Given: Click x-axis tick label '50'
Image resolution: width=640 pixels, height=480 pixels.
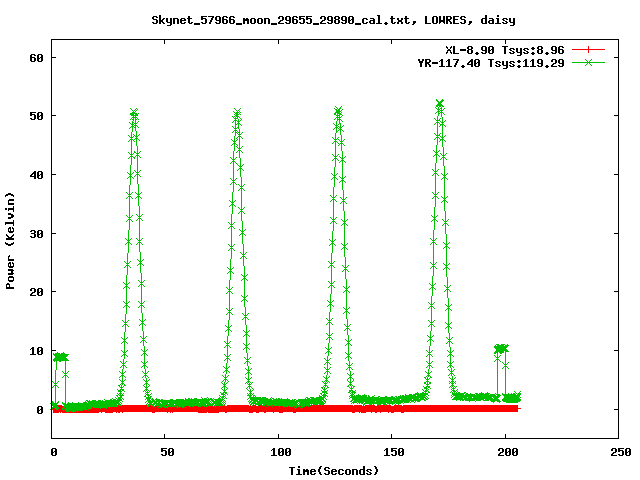Looking at the screenshot, I should pos(167,452).
